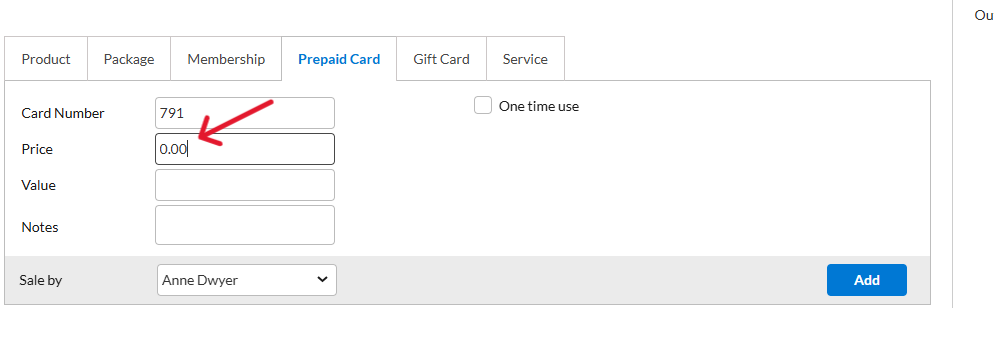Open the Service tab
This screenshot has height=363, width=994.
525,59
